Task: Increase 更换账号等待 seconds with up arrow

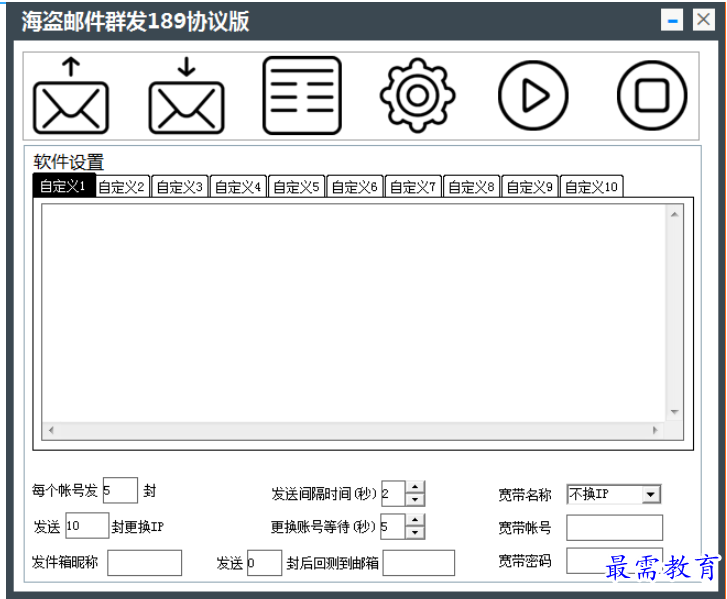Action: pos(415,520)
